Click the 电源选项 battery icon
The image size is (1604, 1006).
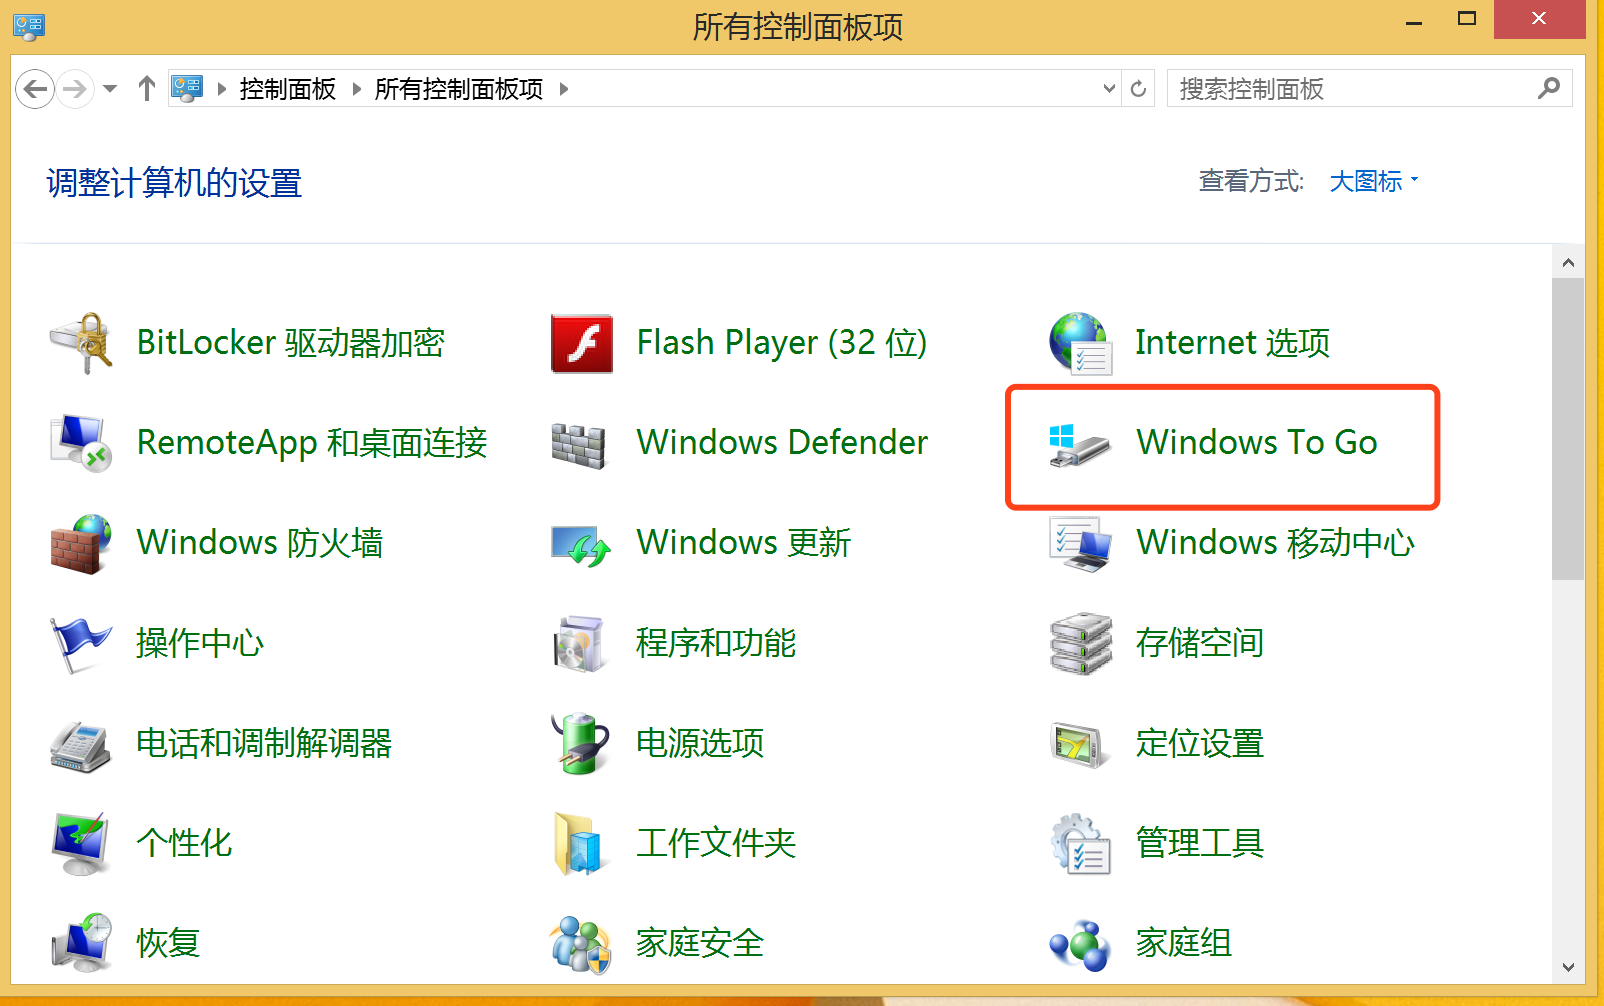[x=581, y=743]
